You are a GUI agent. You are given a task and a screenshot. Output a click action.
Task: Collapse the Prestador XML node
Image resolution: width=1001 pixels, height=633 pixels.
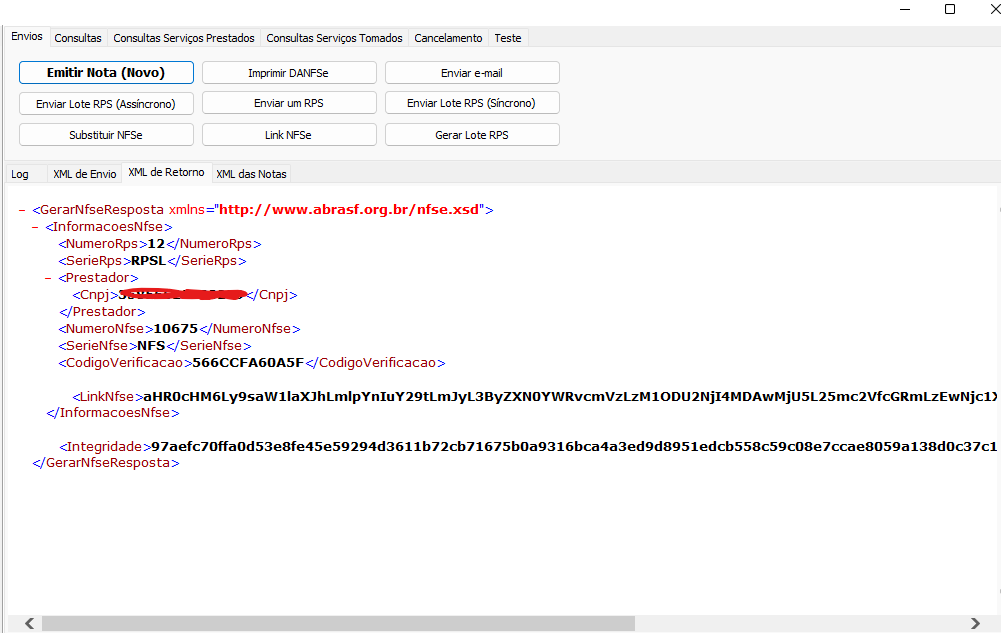click(48, 278)
